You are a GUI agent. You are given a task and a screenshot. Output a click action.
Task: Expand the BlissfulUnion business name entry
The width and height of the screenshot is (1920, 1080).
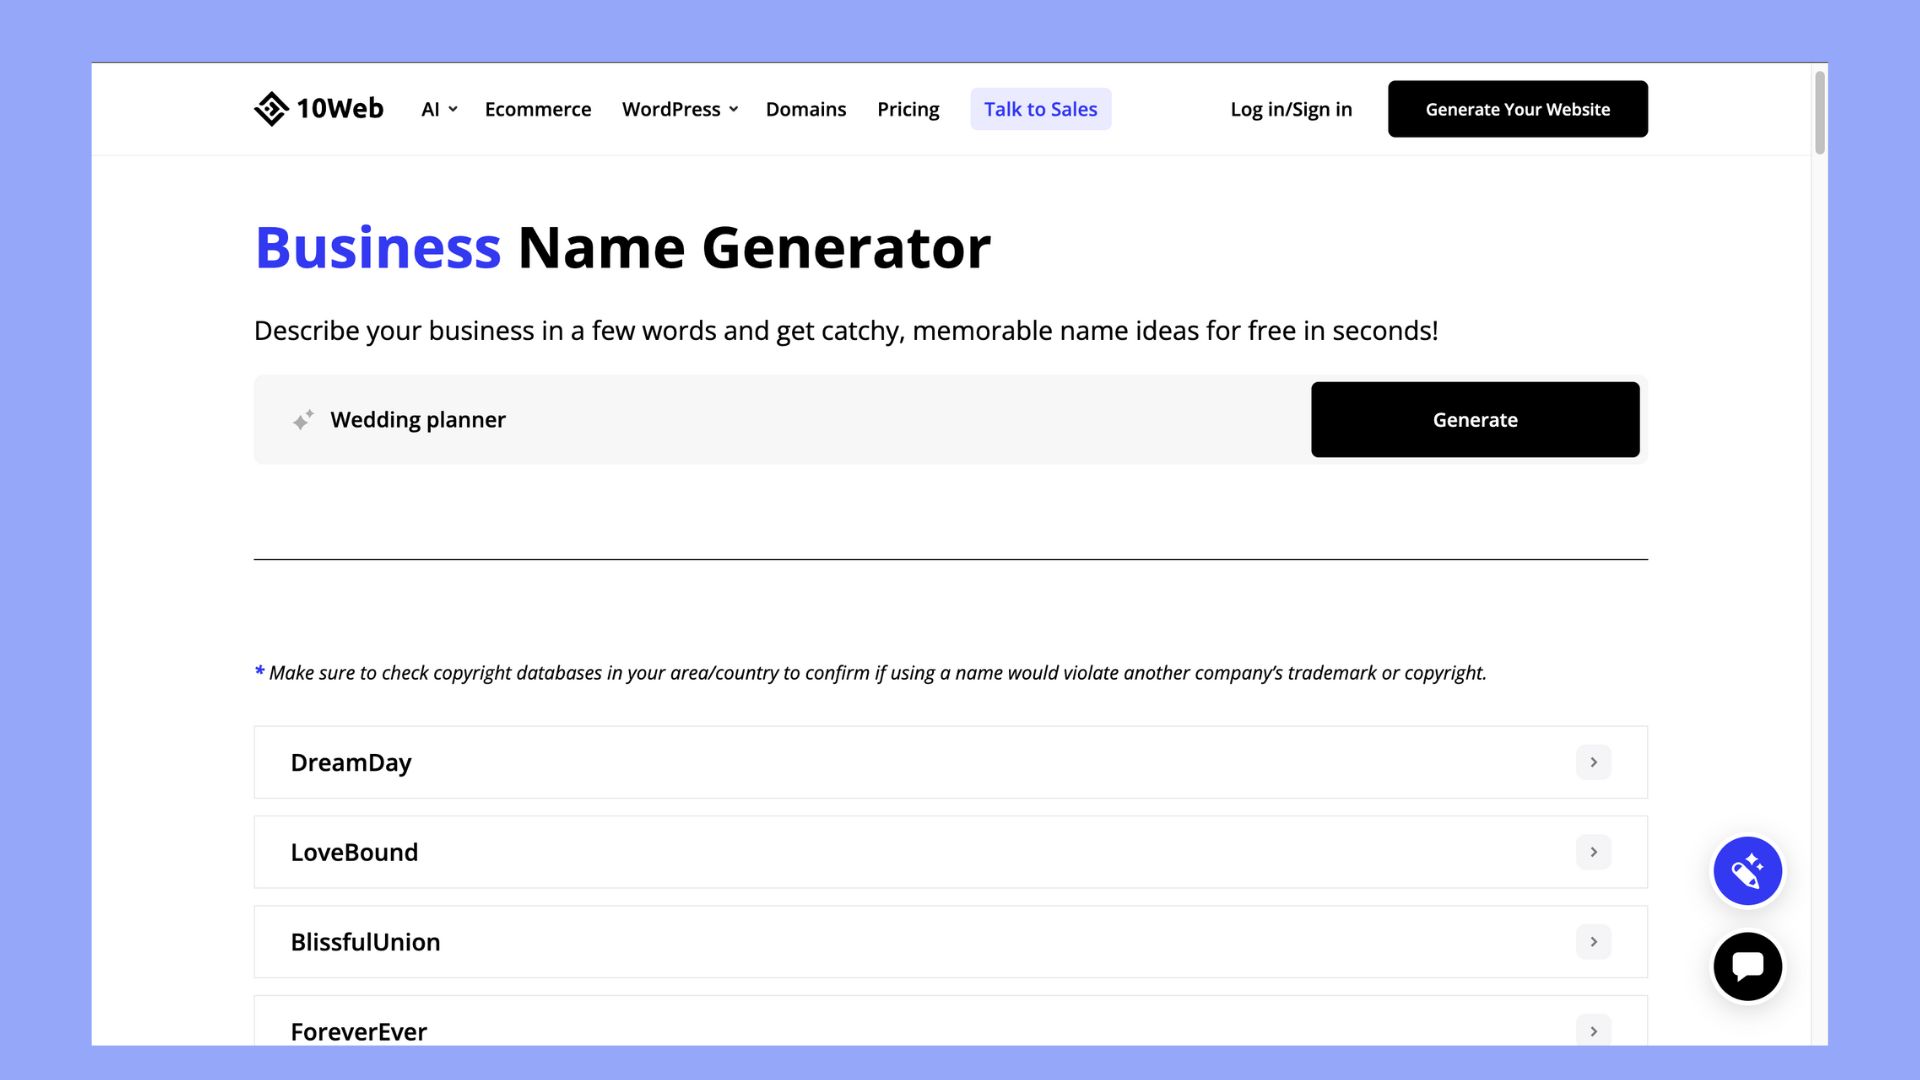(x=1593, y=940)
